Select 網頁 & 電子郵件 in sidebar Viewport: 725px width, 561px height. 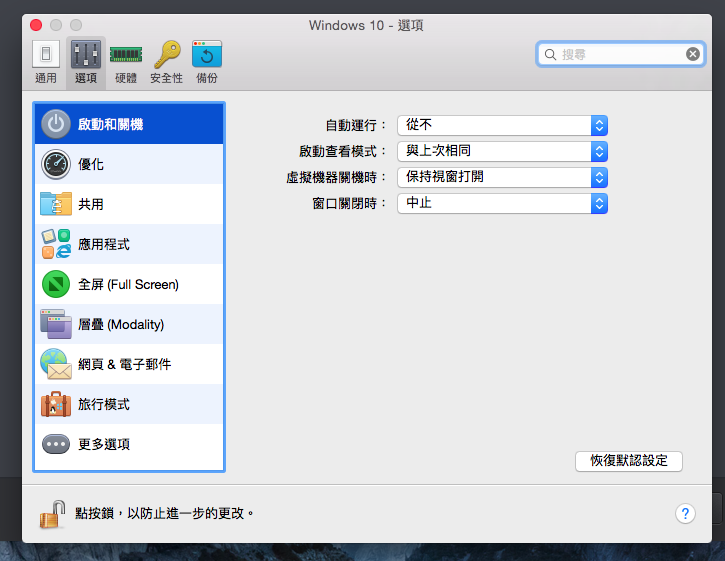click(x=129, y=364)
